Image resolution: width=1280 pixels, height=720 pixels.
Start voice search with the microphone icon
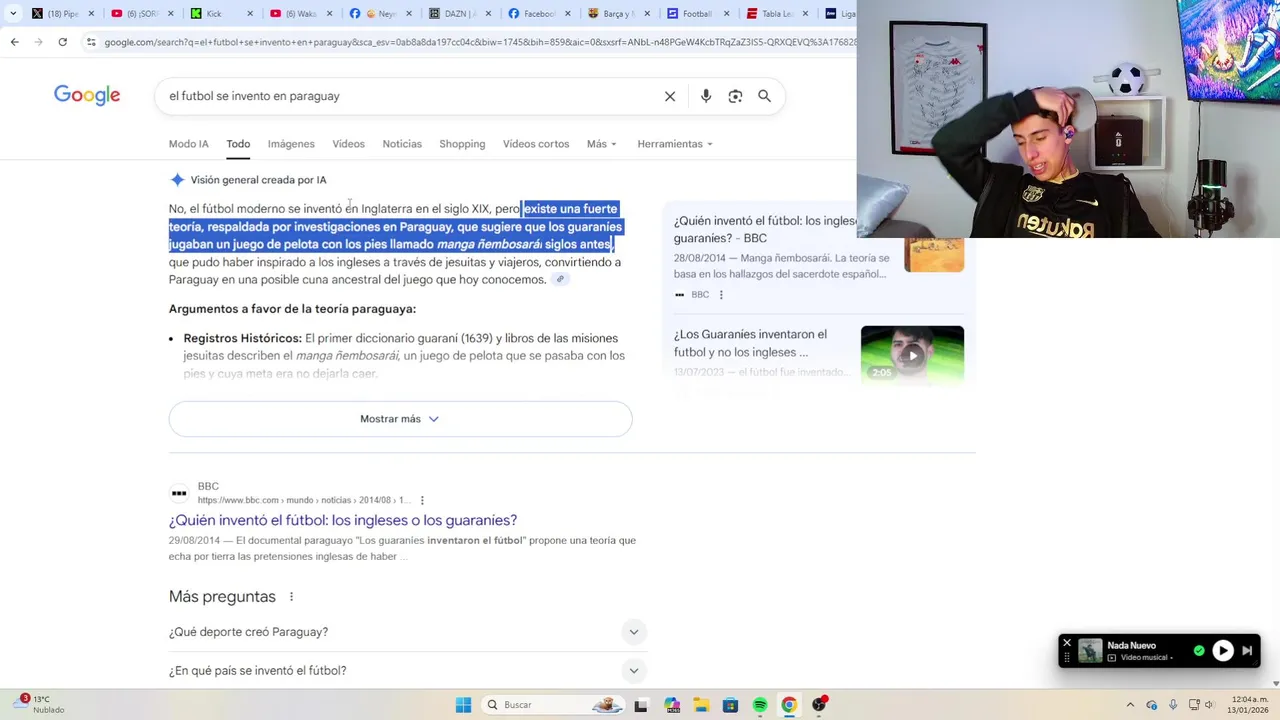coord(706,96)
